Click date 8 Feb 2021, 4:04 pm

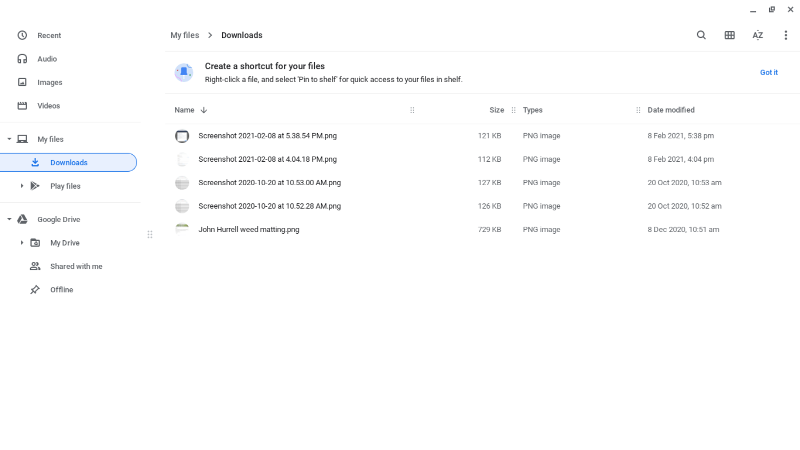[x=681, y=159]
